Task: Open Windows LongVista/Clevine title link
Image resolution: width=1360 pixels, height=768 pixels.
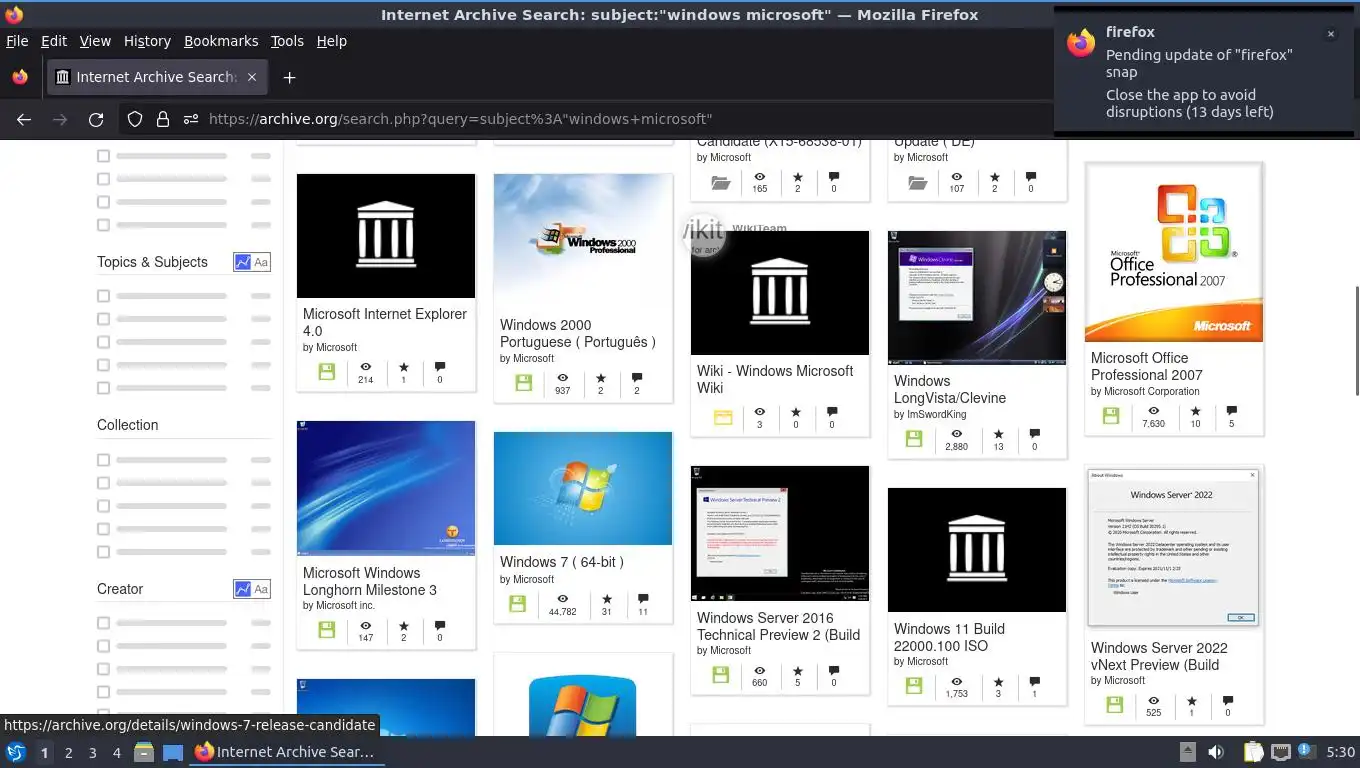Action: click(950, 389)
